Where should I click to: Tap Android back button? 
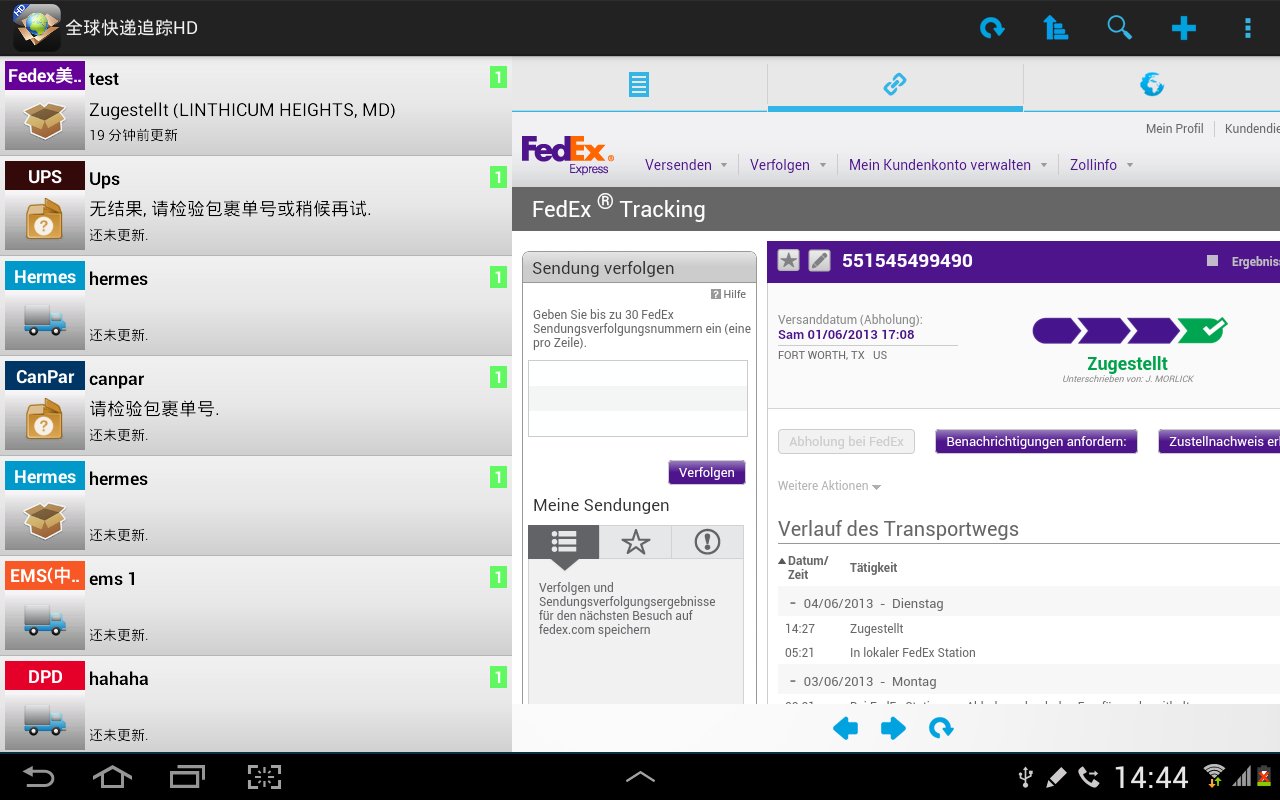[38, 777]
